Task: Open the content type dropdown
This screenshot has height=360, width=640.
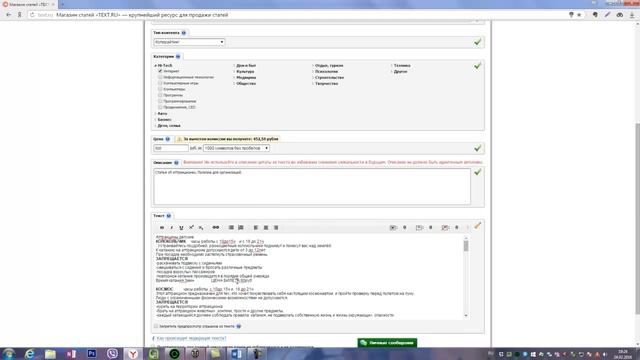Action: point(189,42)
